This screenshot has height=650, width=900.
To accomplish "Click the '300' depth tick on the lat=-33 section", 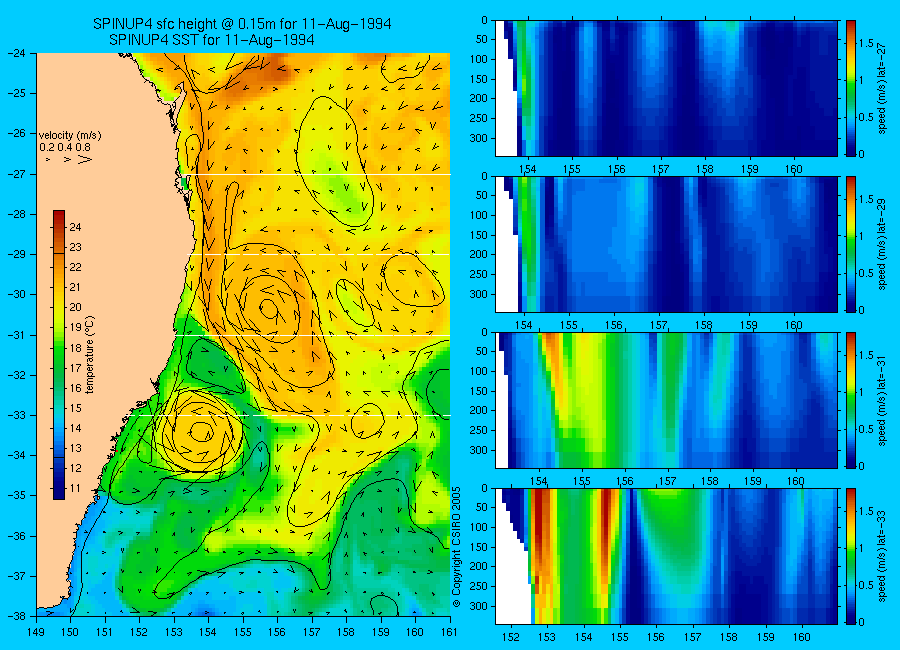I will click(479, 606).
